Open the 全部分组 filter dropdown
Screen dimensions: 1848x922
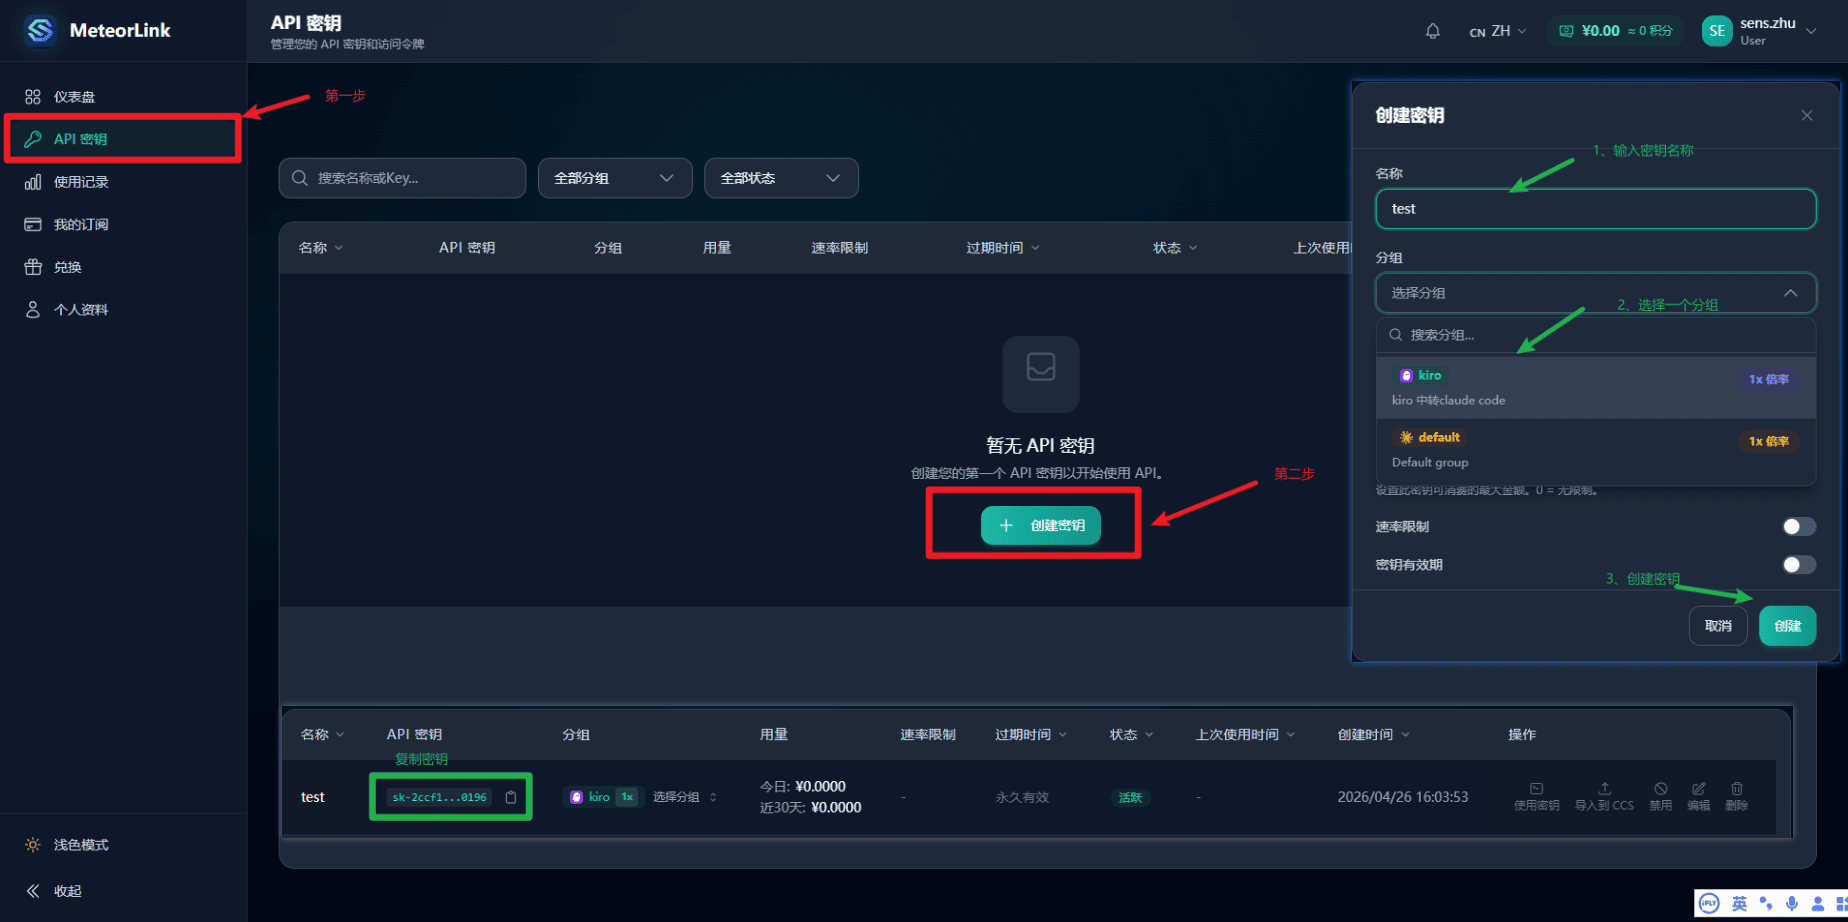pos(615,178)
